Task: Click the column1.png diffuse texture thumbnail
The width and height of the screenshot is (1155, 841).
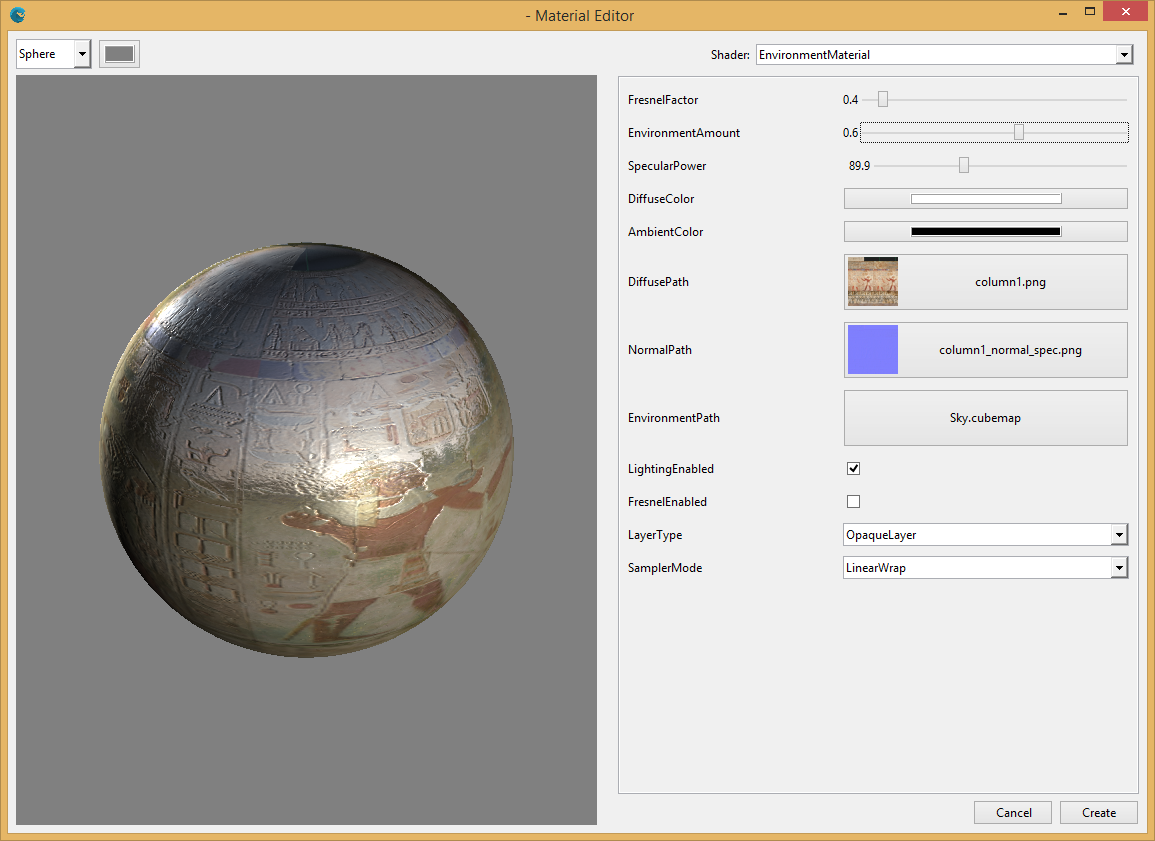Action: (x=873, y=282)
